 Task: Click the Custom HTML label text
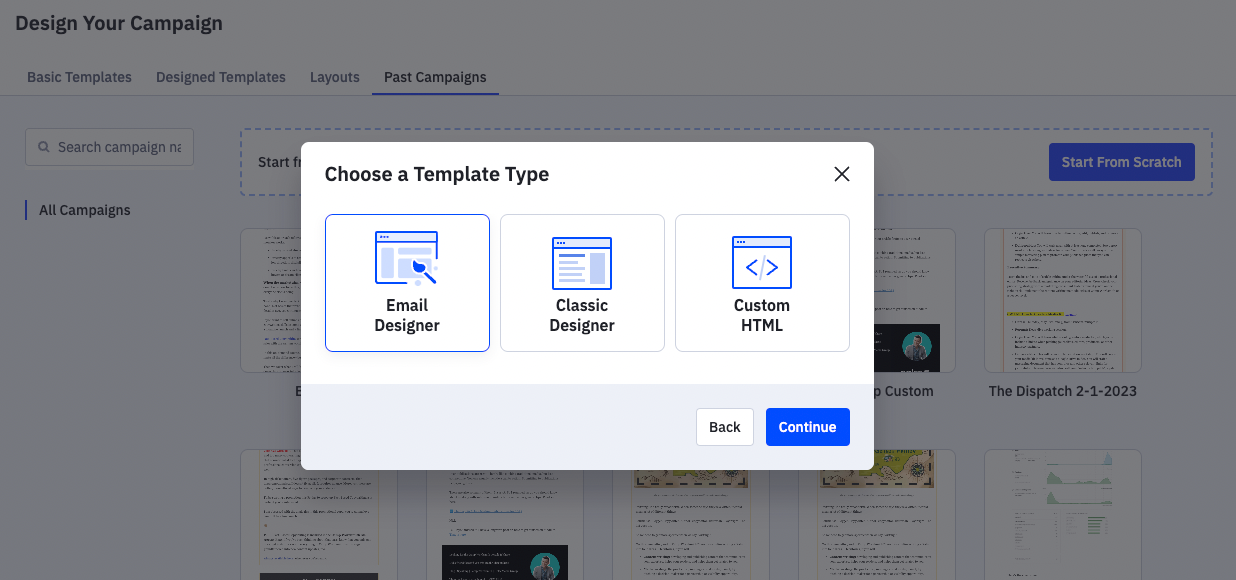click(762, 315)
